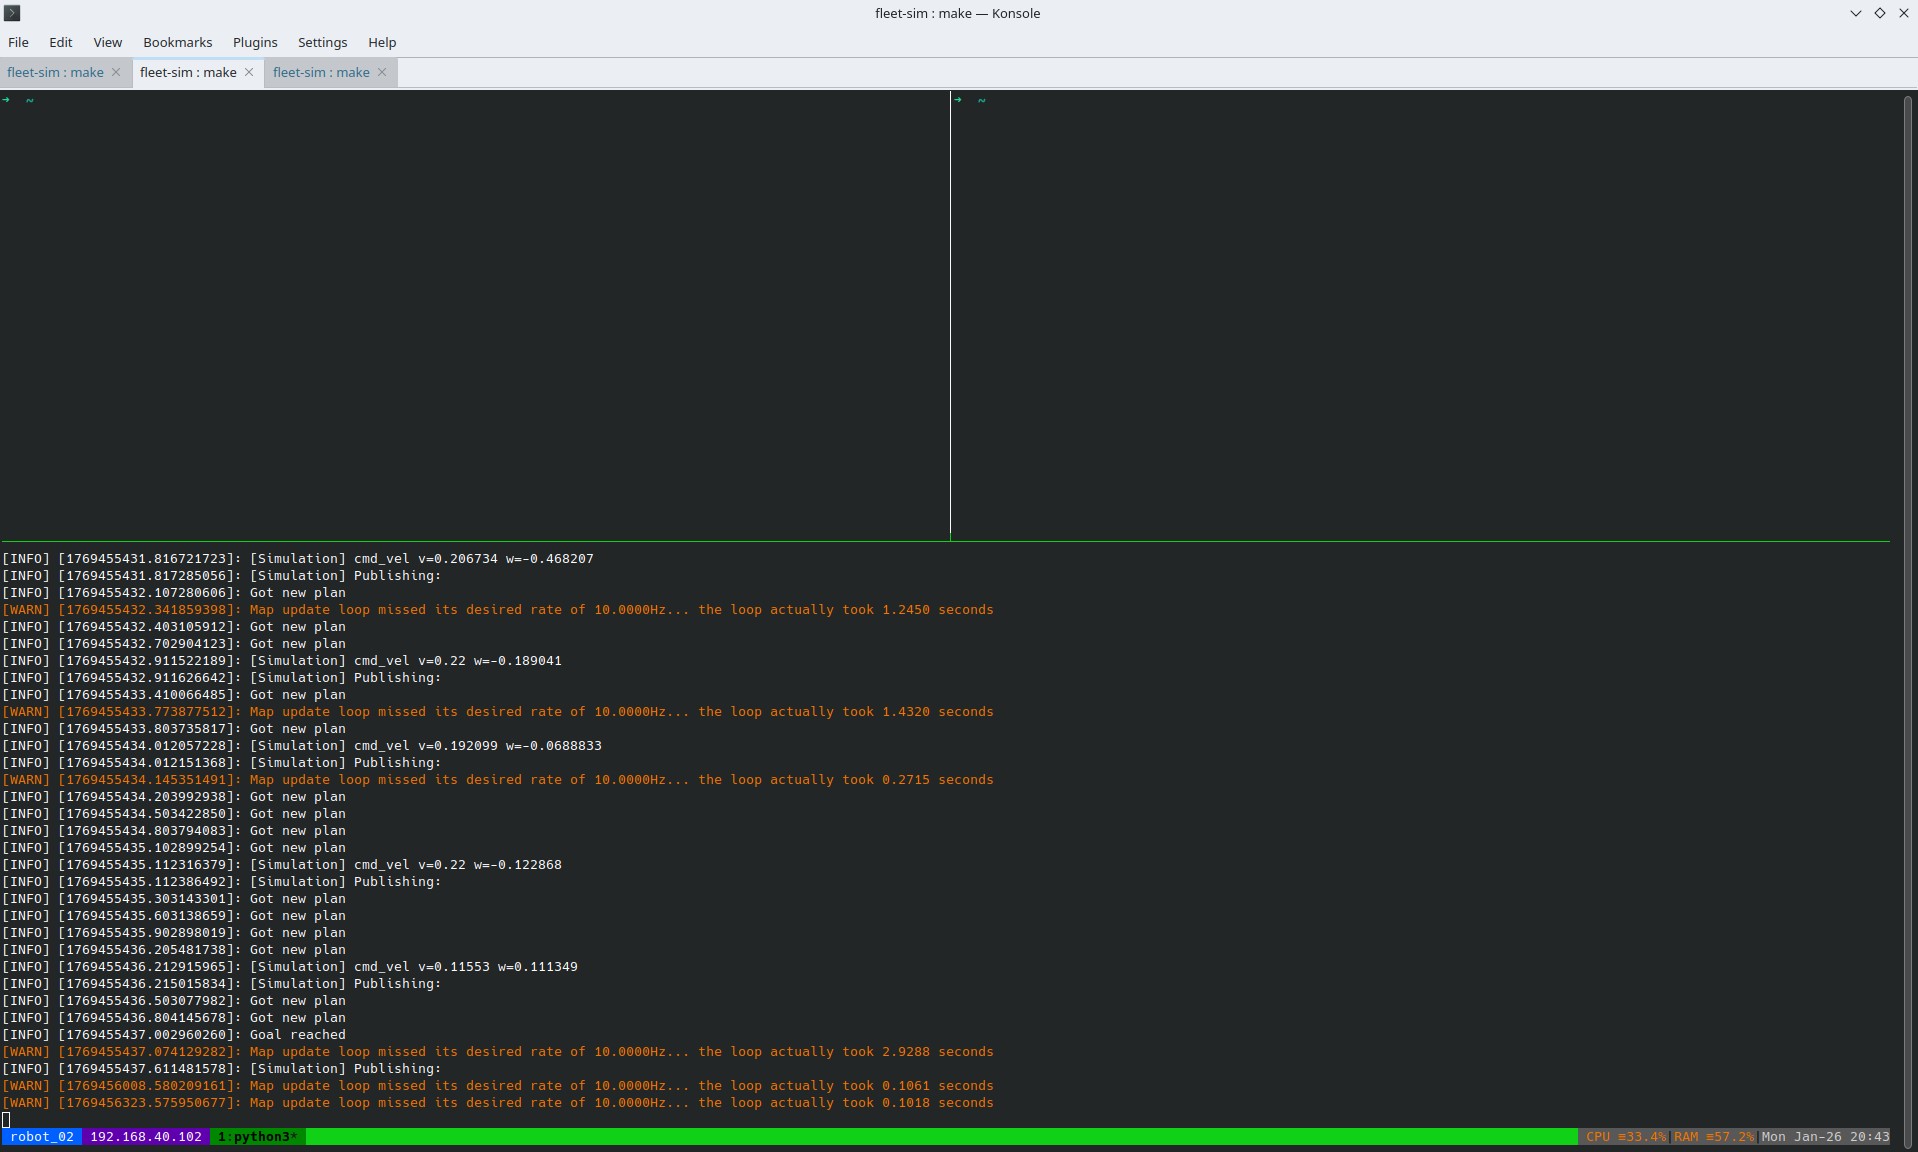1918x1152 pixels.
Task: Click the robot_02 session label in status bar
Action: click(42, 1136)
